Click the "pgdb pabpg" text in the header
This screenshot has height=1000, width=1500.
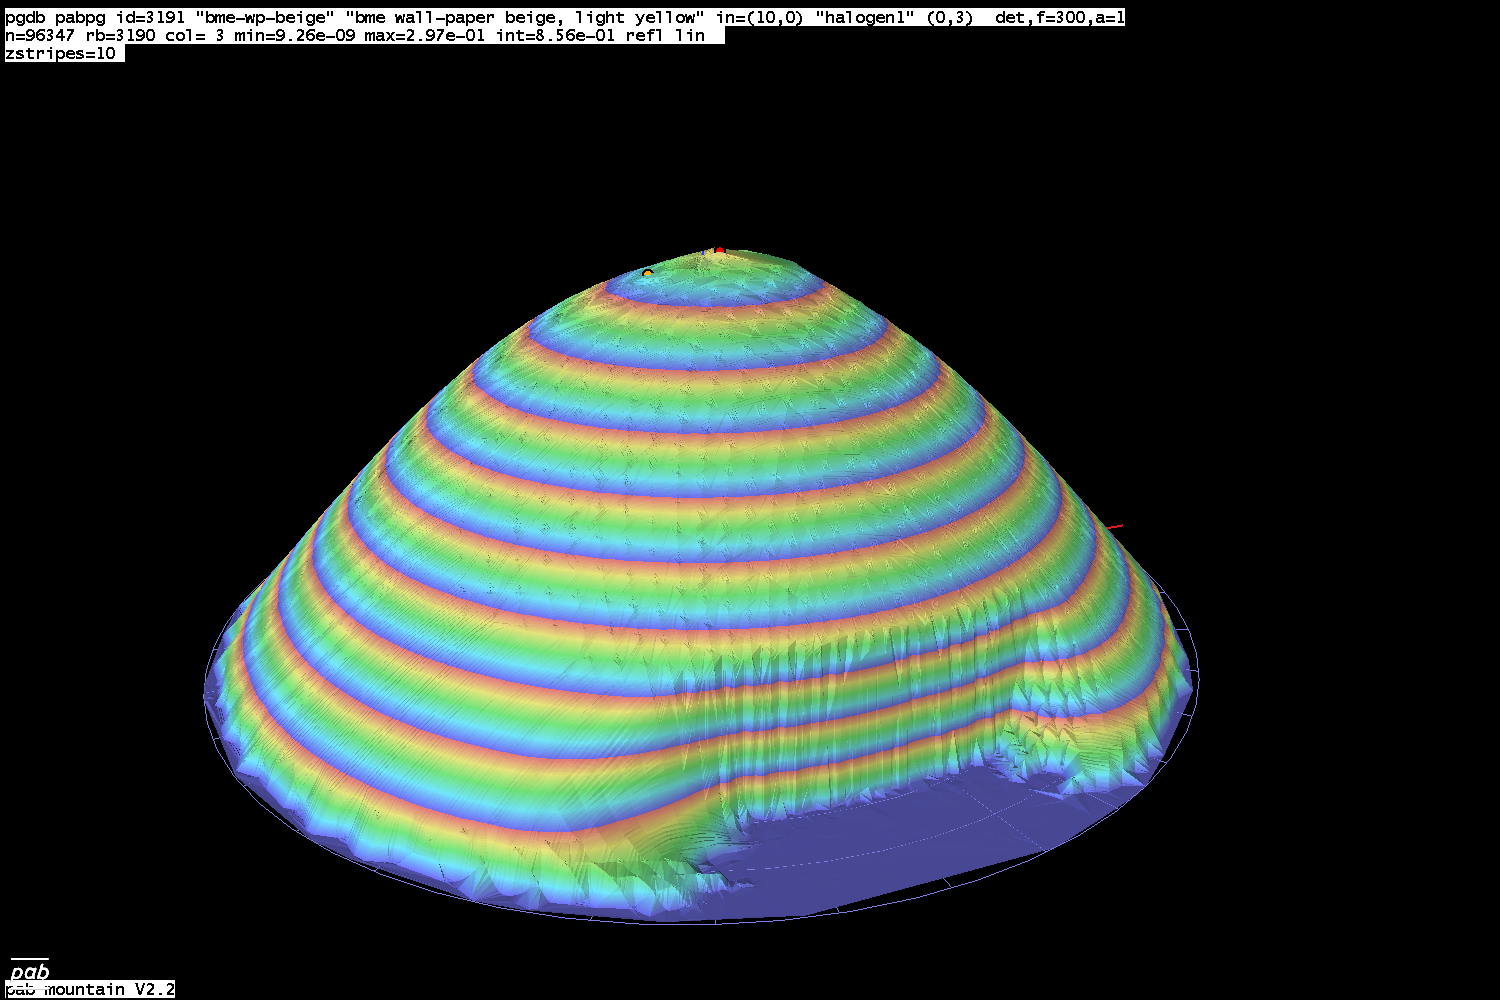[x=55, y=18]
